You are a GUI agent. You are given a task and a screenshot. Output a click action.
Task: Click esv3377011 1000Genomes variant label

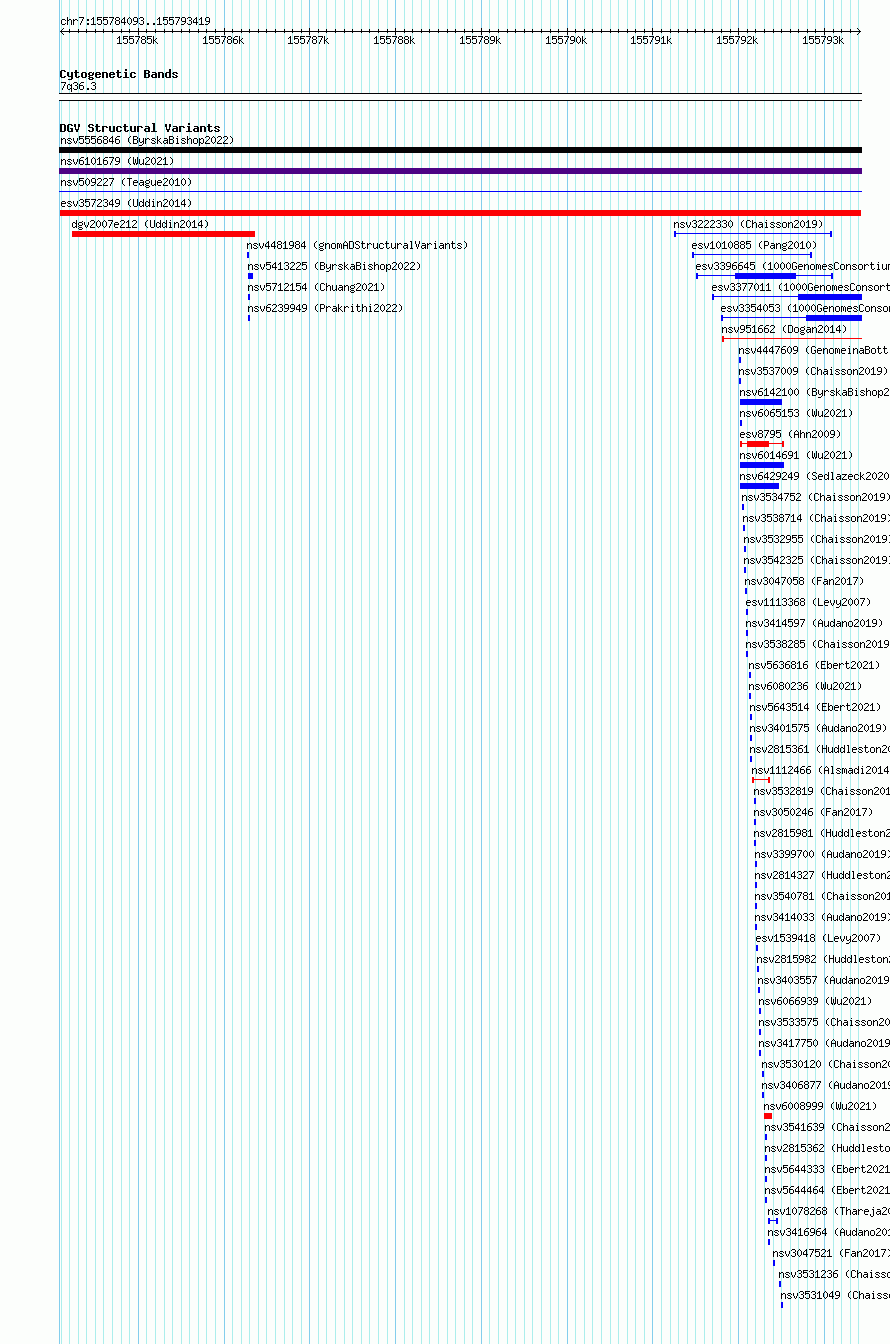(x=800, y=287)
